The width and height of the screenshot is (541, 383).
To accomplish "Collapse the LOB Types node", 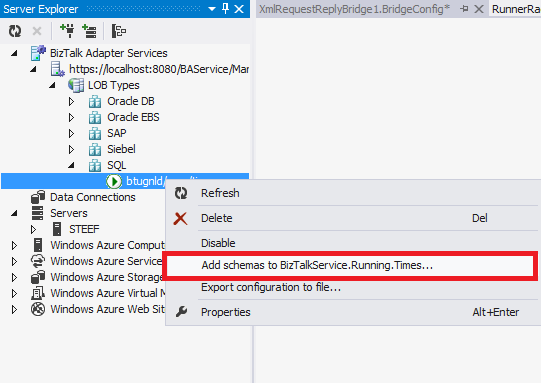I will (52, 85).
